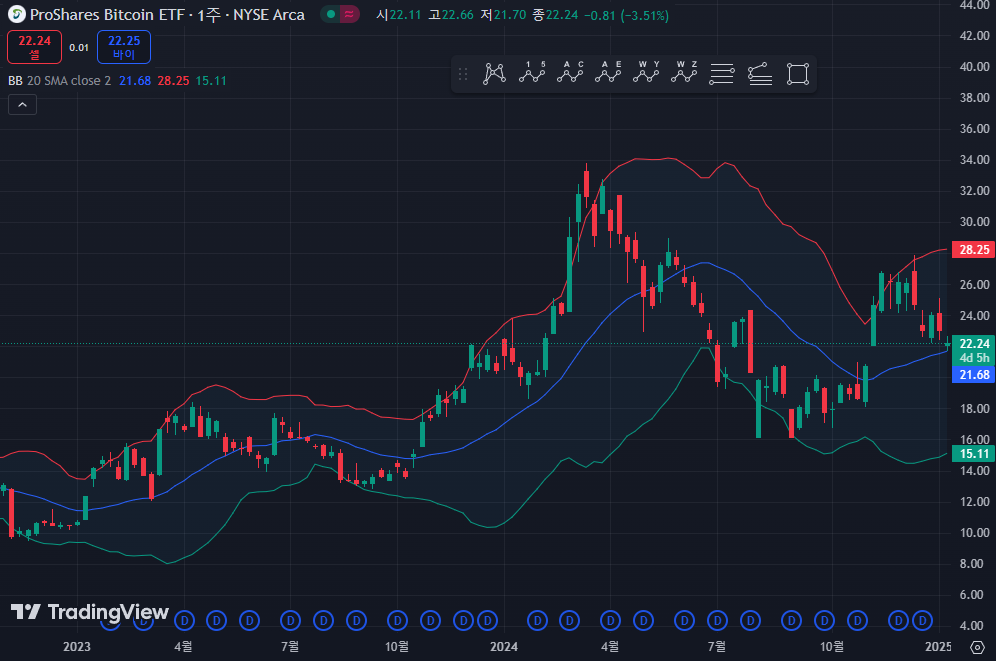Click the blue 22.25 buy button
This screenshot has height=661, width=996.
pyautogui.click(x=124, y=47)
